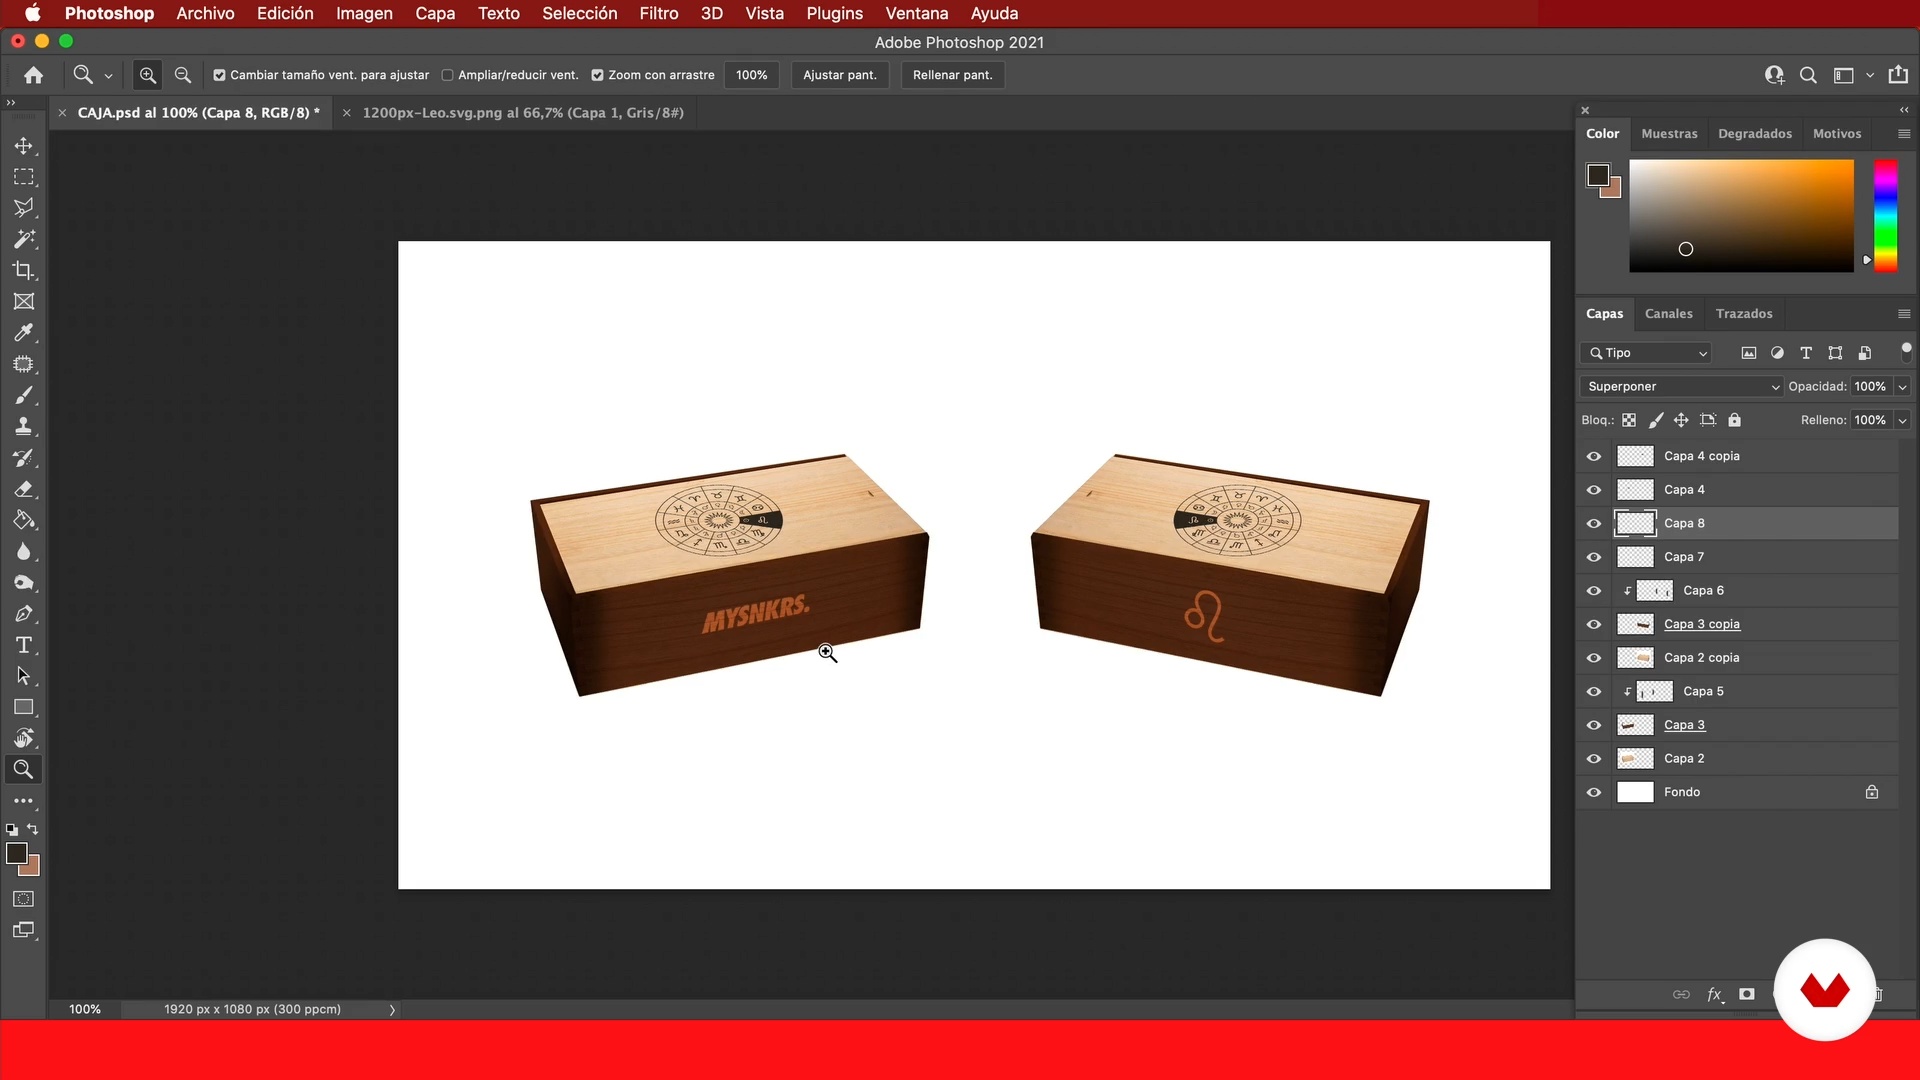The height and width of the screenshot is (1080, 1920).
Task: Select the Blur tool
Action: click(x=24, y=551)
